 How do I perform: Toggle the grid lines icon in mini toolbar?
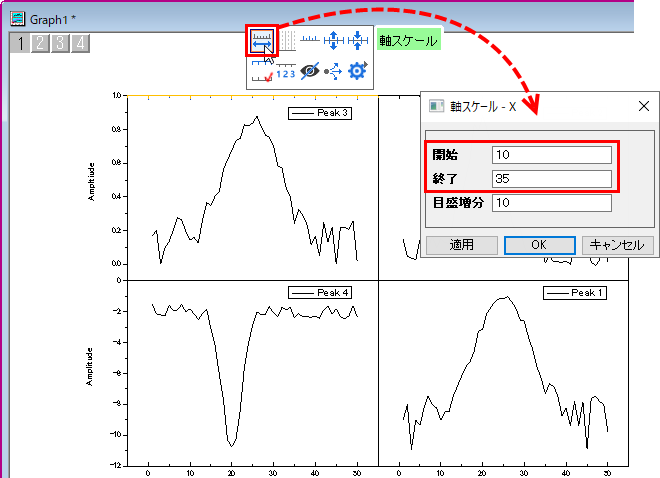(287, 41)
